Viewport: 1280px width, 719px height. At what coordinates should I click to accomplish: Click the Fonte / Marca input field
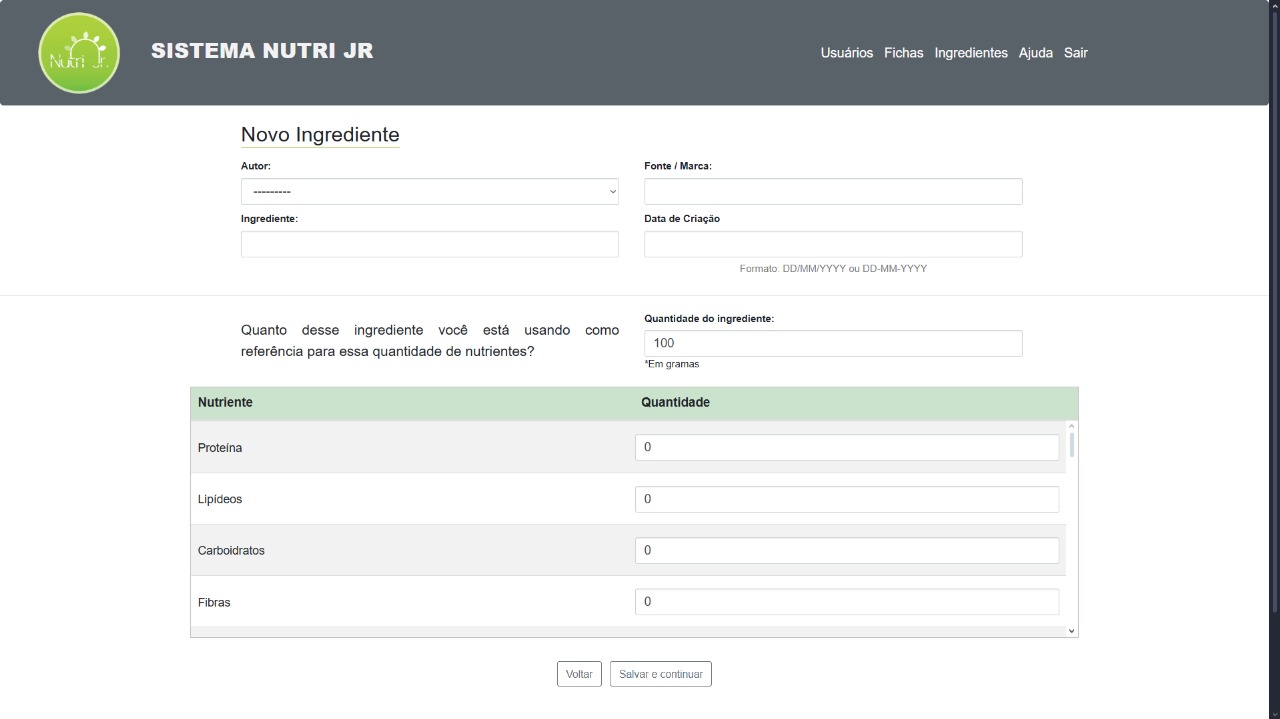[x=832, y=192]
